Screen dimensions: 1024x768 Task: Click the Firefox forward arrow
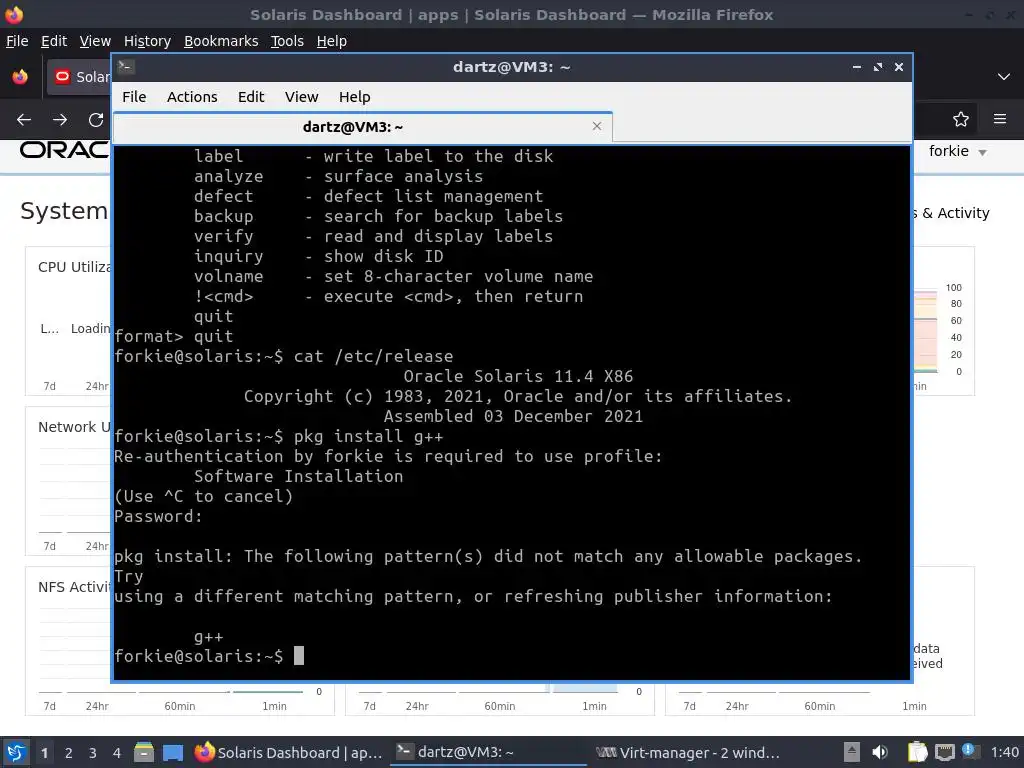click(x=59, y=120)
